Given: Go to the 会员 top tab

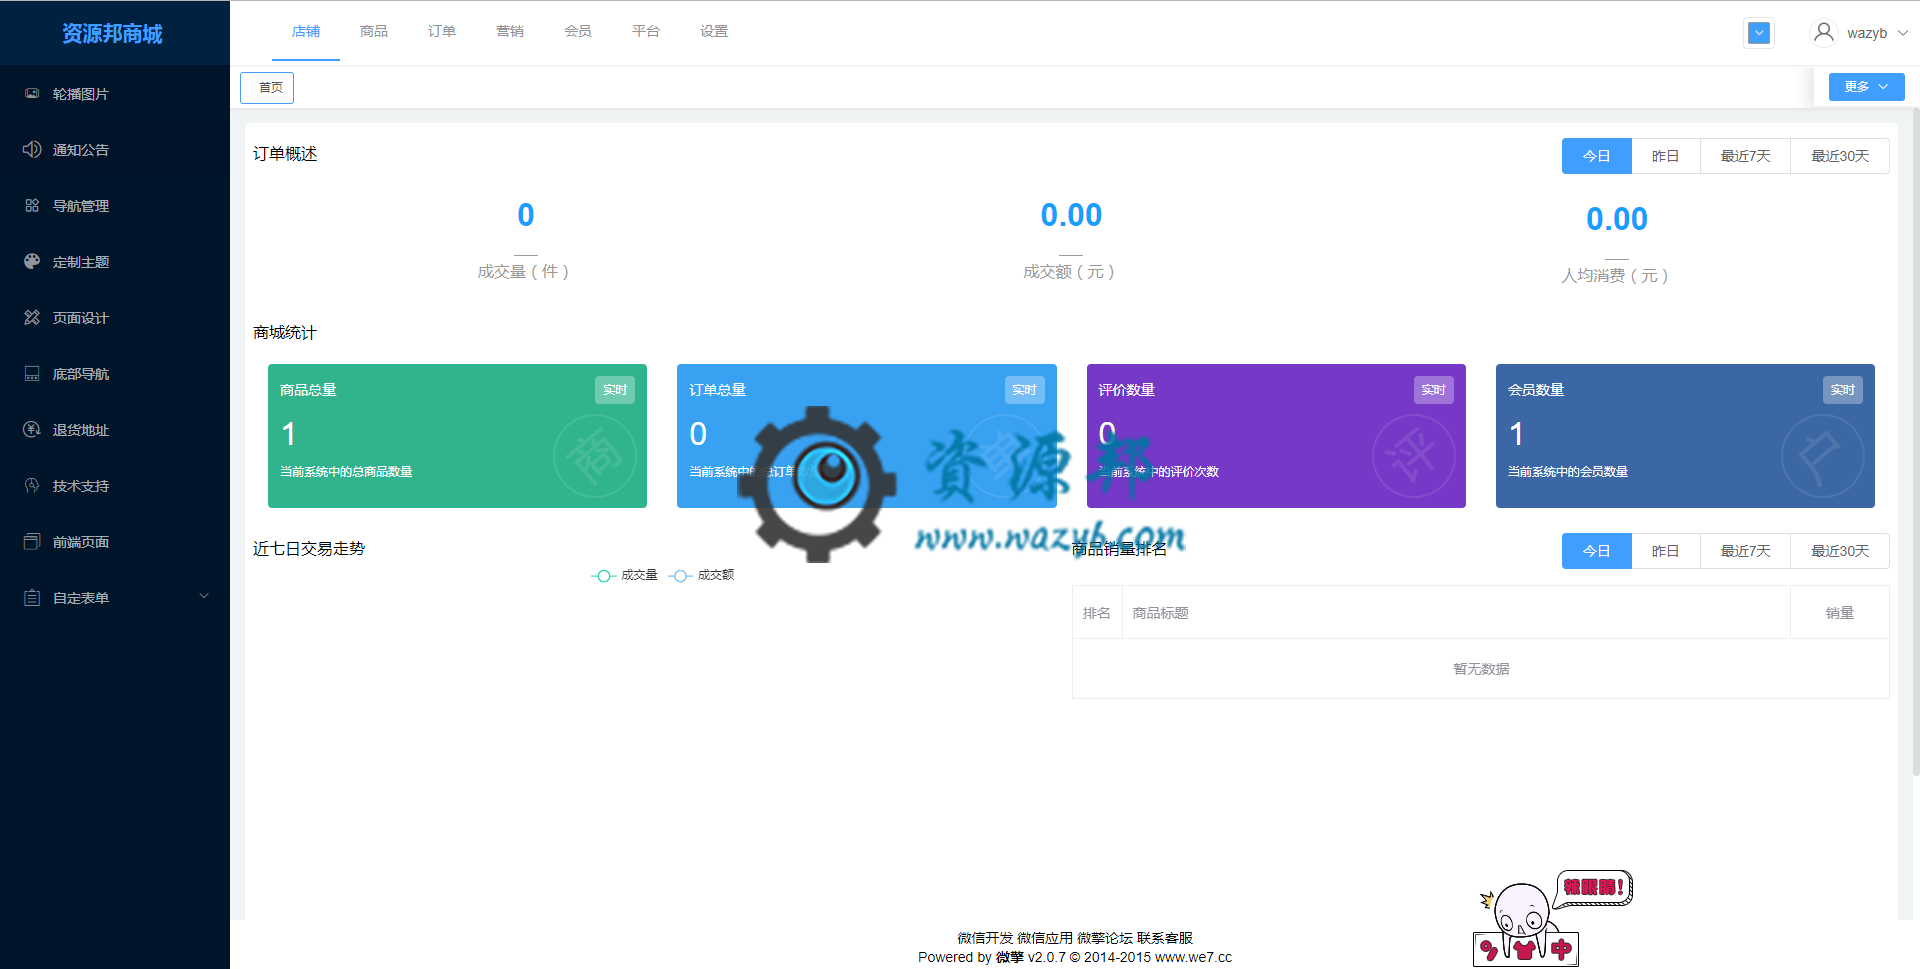Looking at the screenshot, I should tap(578, 31).
